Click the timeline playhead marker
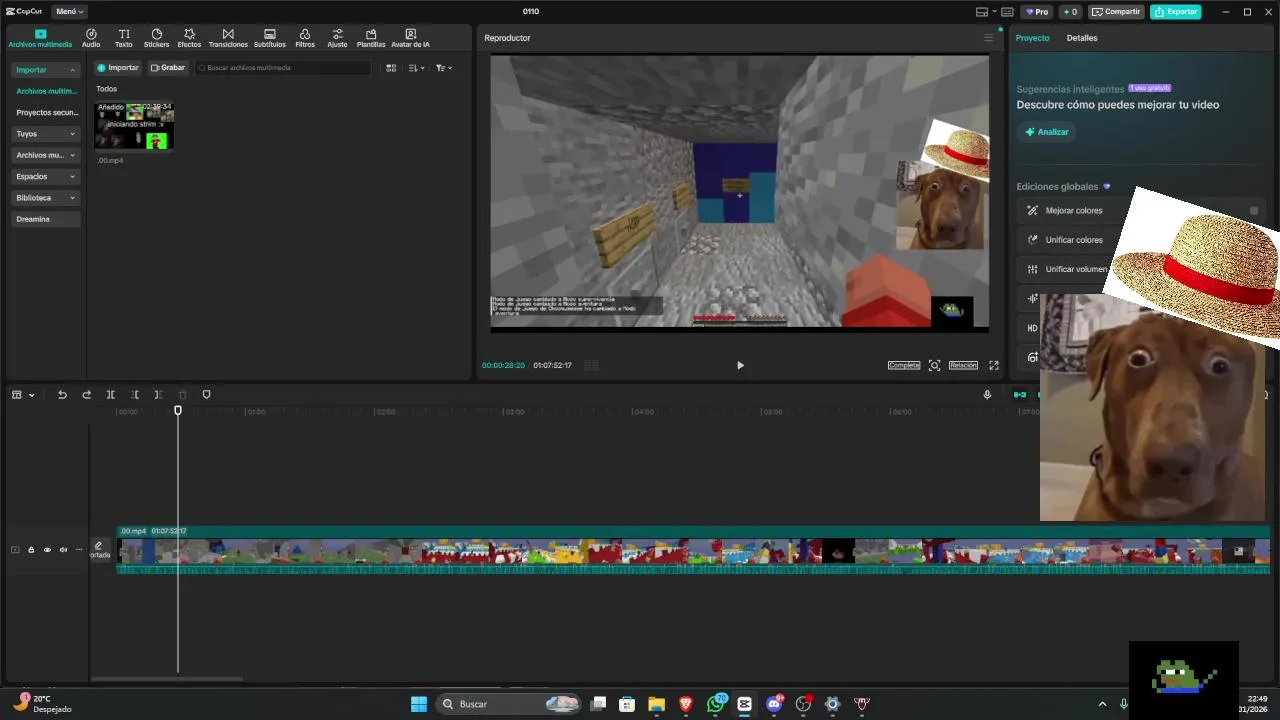The height and width of the screenshot is (720, 1280). tap(178, 410)
